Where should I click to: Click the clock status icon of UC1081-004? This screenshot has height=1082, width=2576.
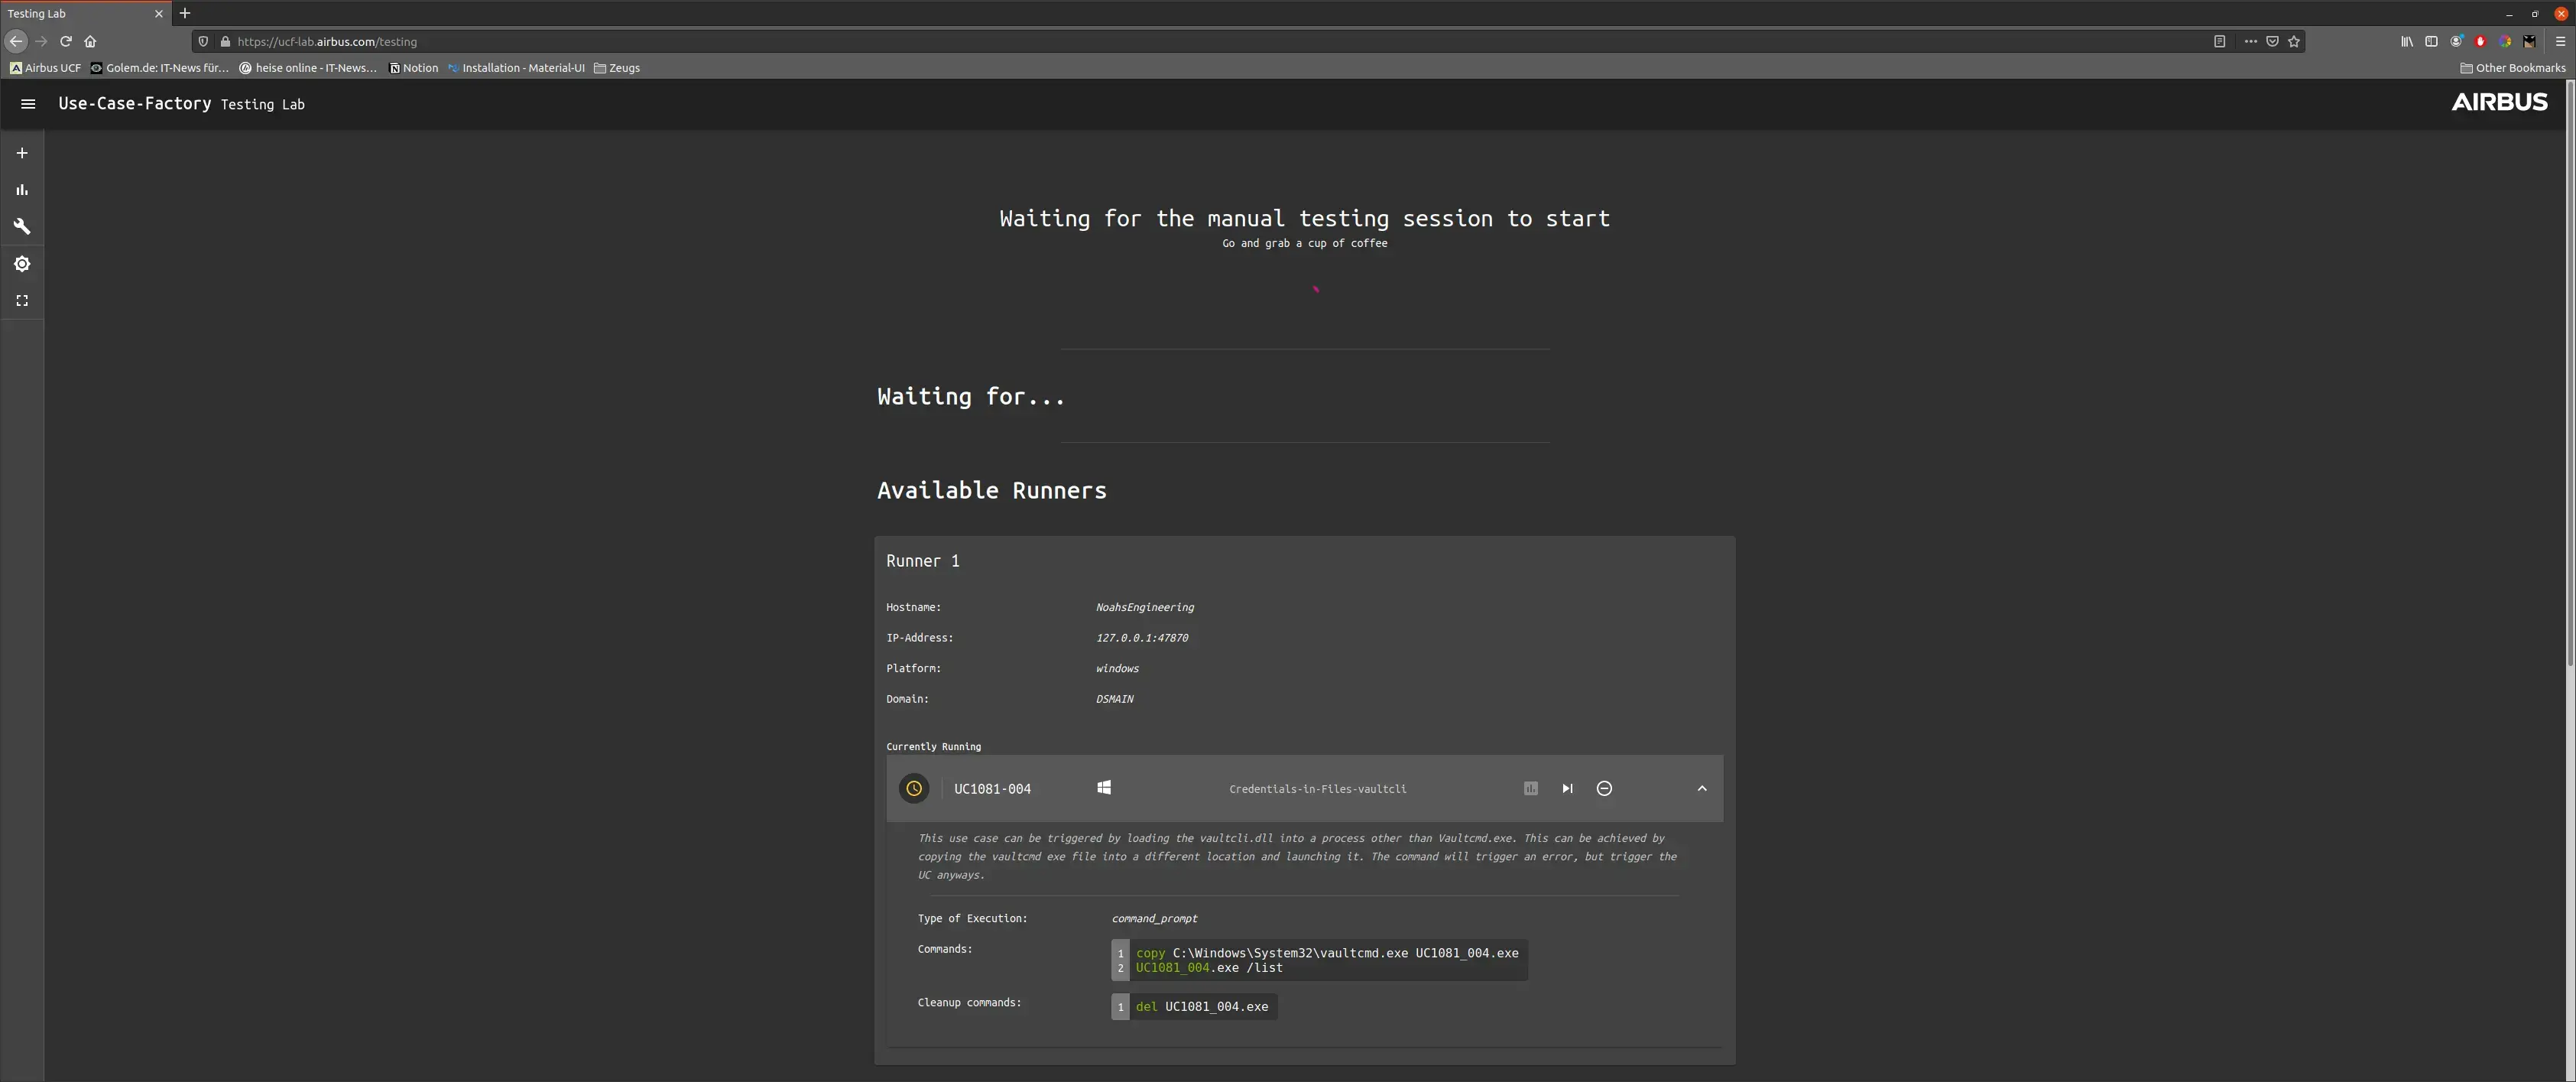(913, 789)
